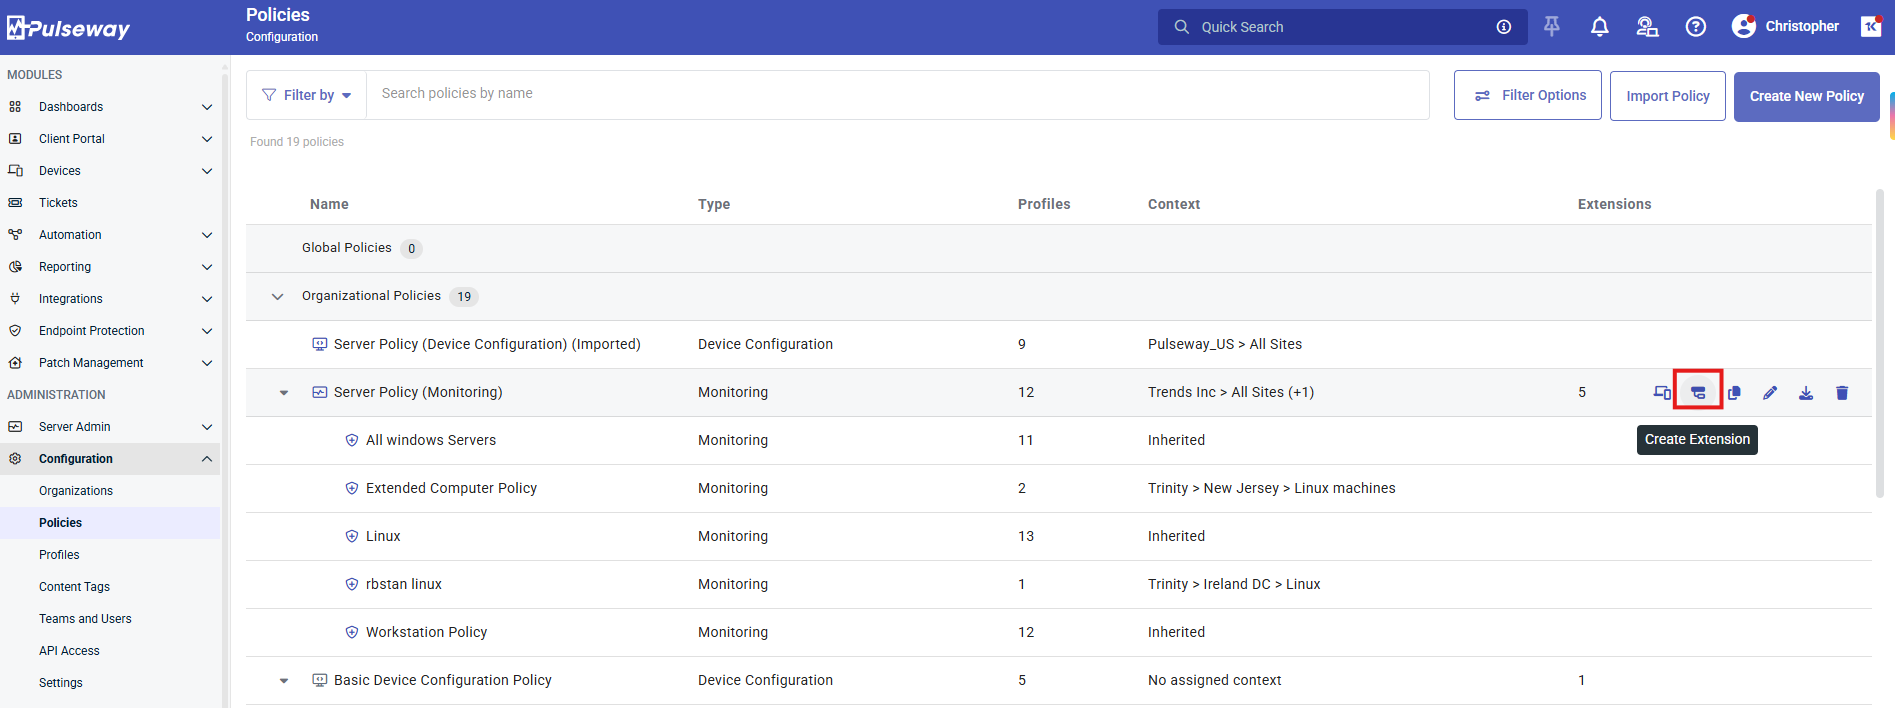The width and height of the screenshot is (1895, 708).
Task: Click the Reporting sidebar icon
Action: 15,267
